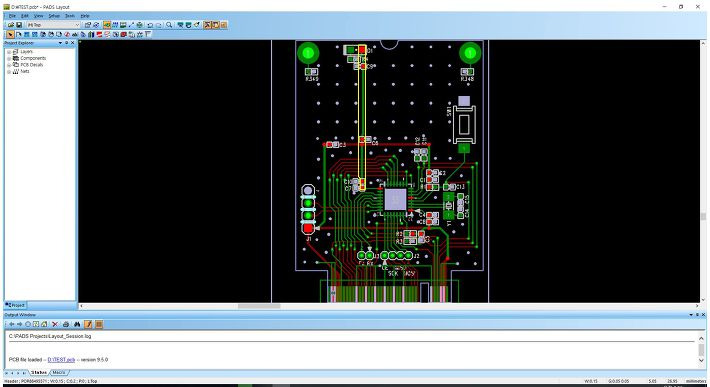Image resolution: width=710 pixels, height=387 pixels.
Task: Expand the Layers tree node
Action: tap(9, 52)
